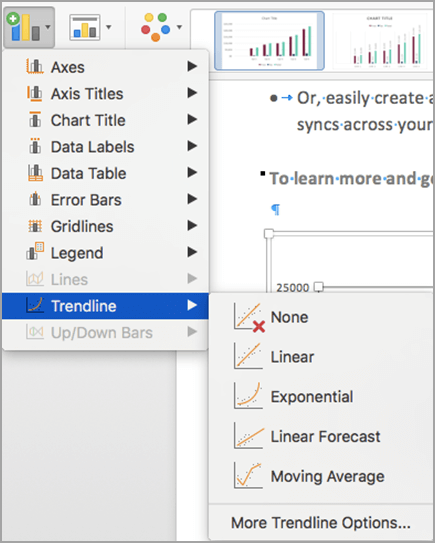Select the first highlighted chart style thumbnail
Image resolution: width=435 pixels, height=543 pixels.
[269, 41]
